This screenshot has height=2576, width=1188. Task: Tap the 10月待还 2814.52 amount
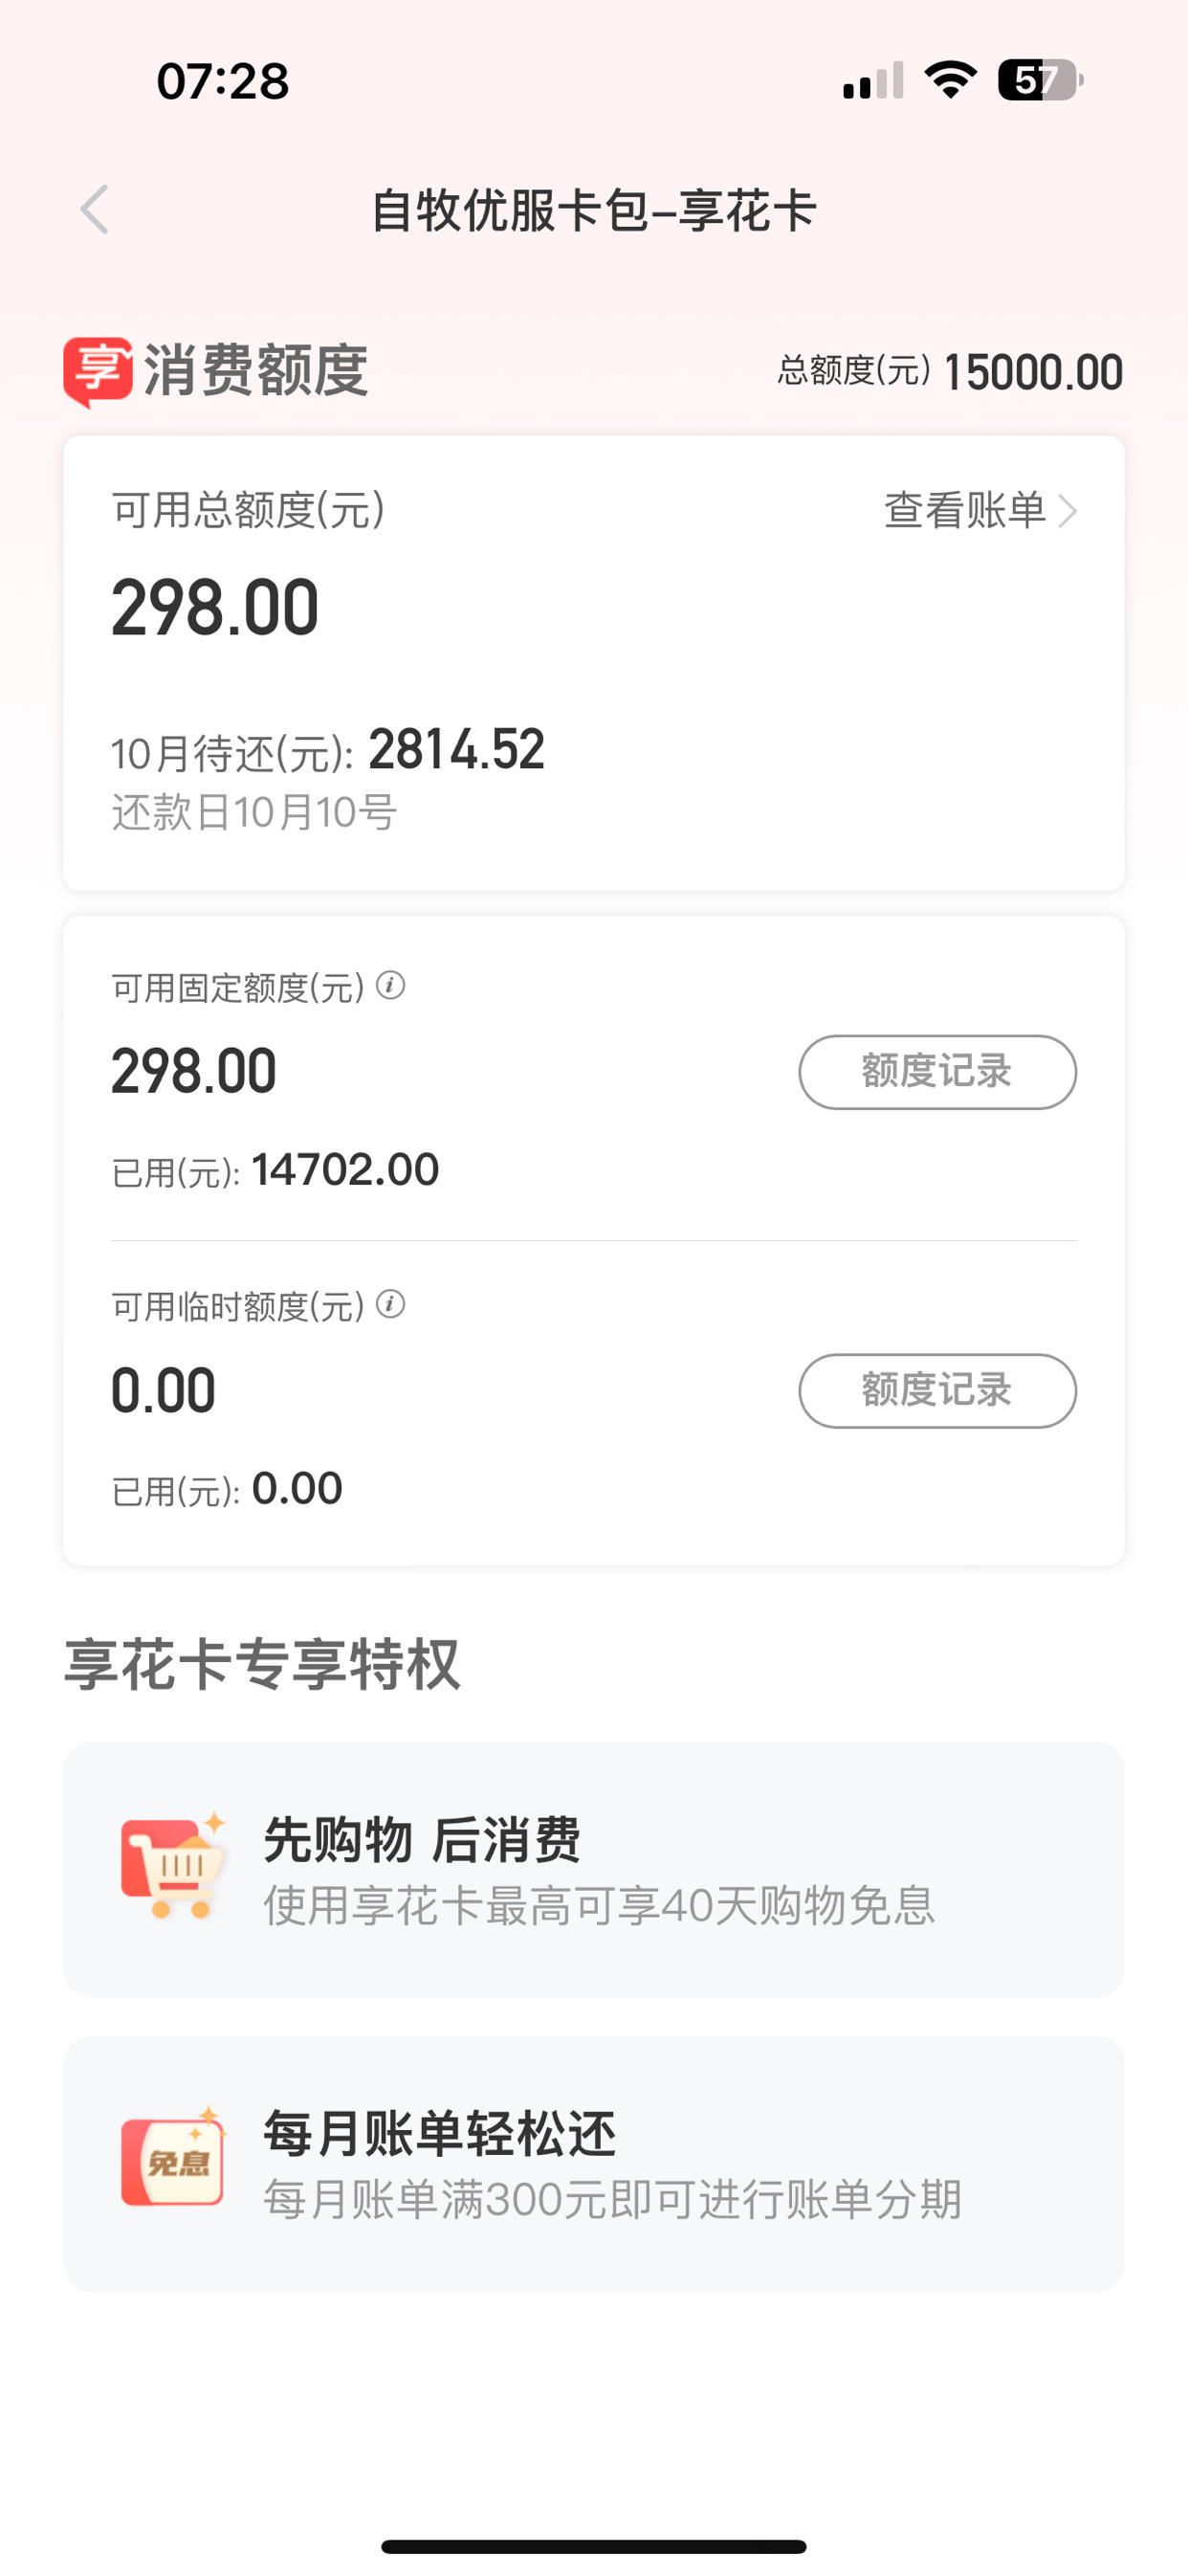pyautogui.click(x=456, y=749)
